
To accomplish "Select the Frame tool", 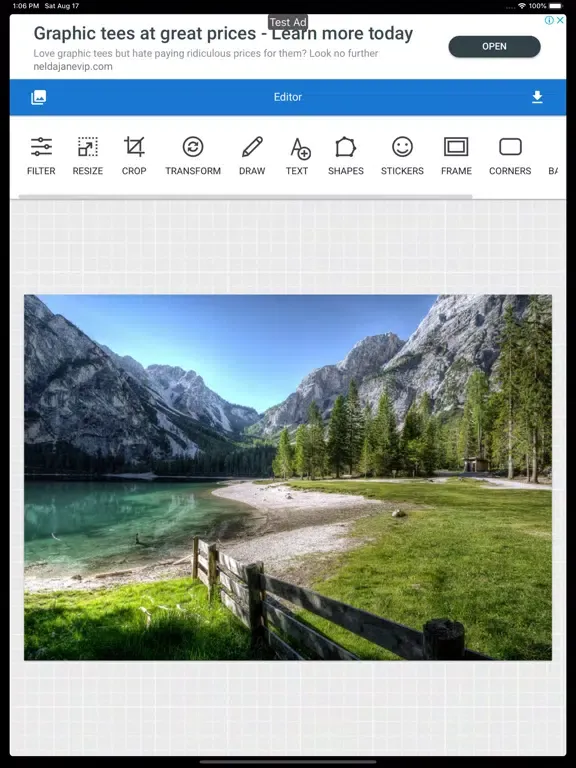I will [x=456, y=156].
